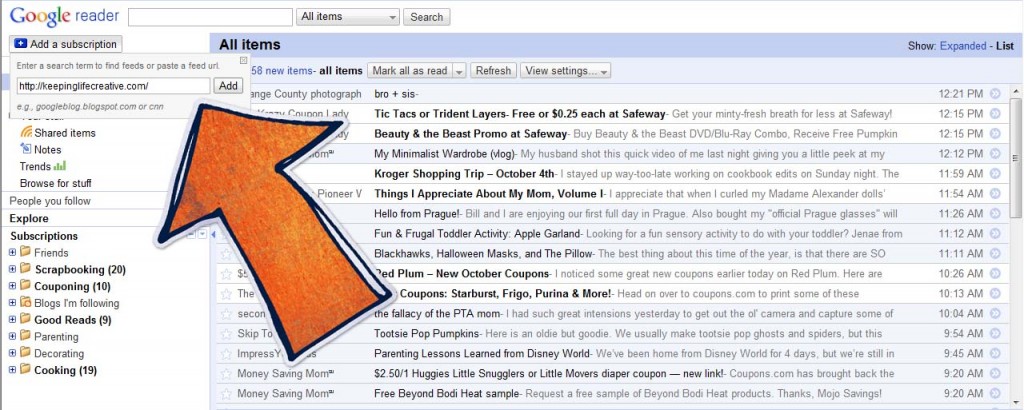Collapse the sidebar with the divider arrow

[x=212, y=234]
